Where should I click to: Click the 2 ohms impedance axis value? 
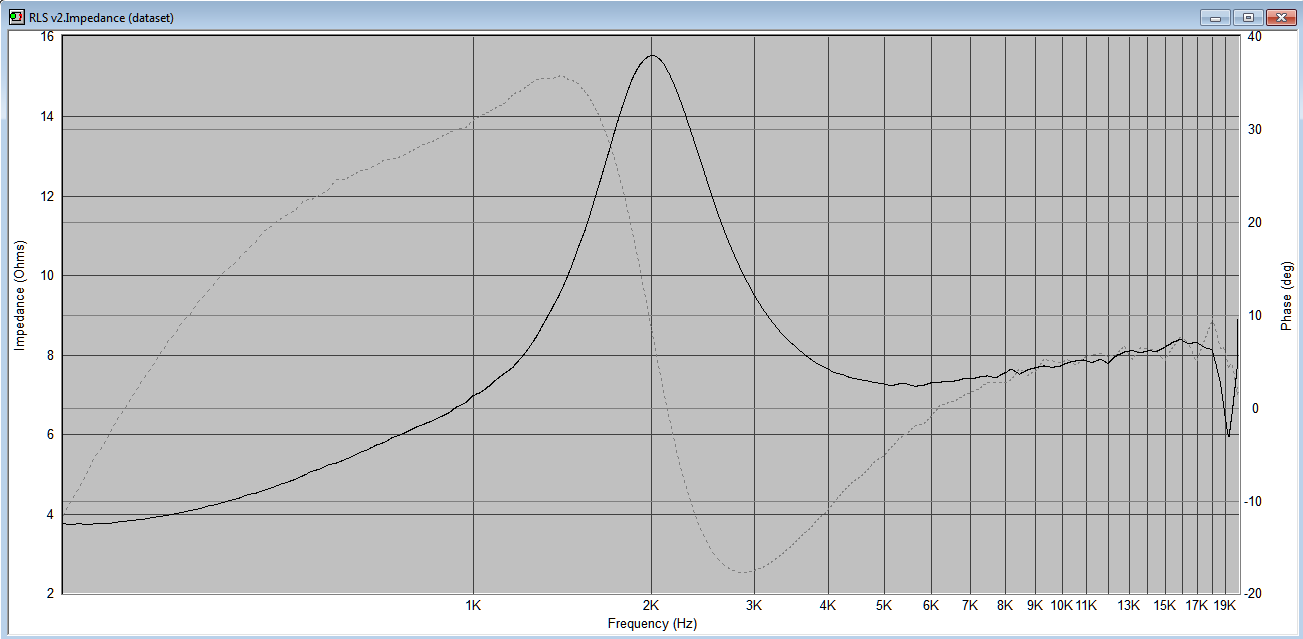(51, 594)
